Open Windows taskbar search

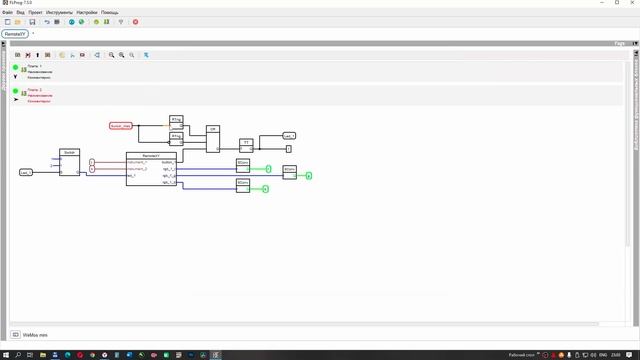18,355
